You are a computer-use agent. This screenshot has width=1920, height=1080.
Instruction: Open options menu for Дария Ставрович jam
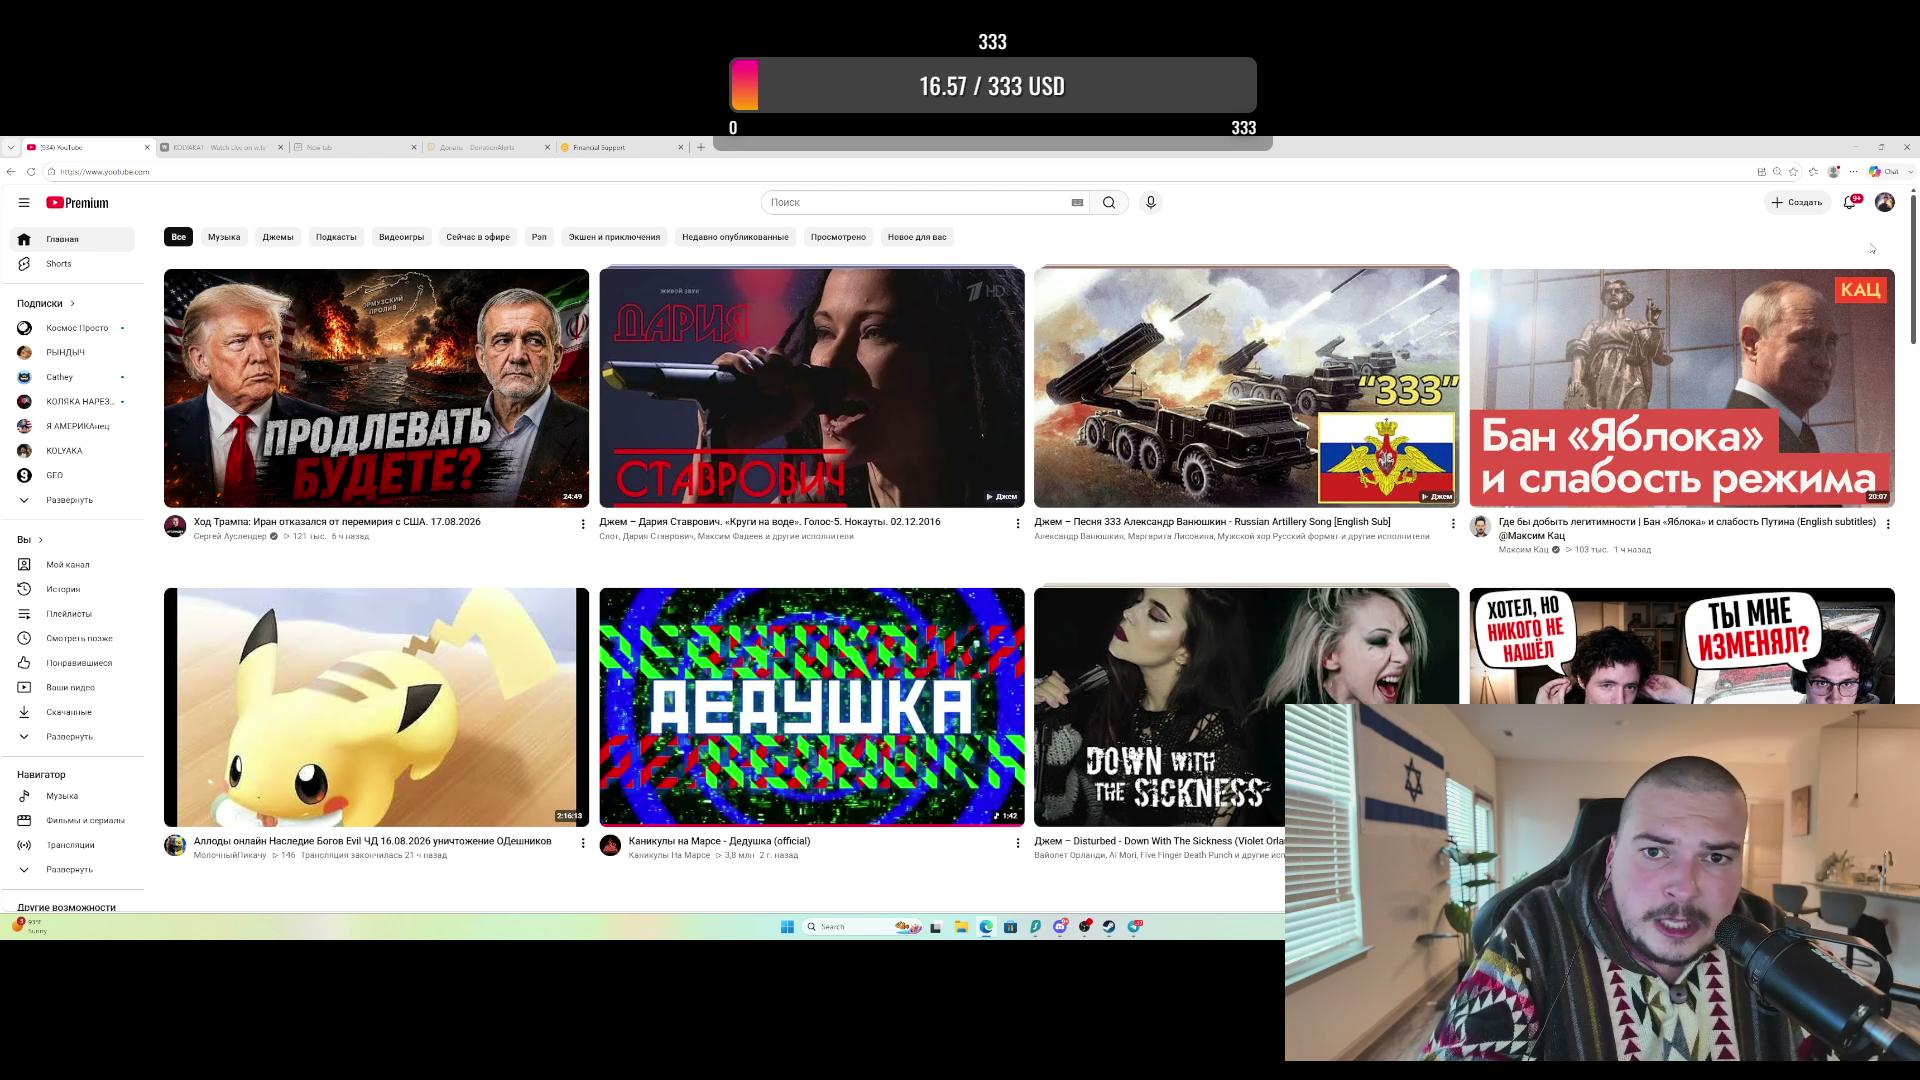tap(1018, 524)
